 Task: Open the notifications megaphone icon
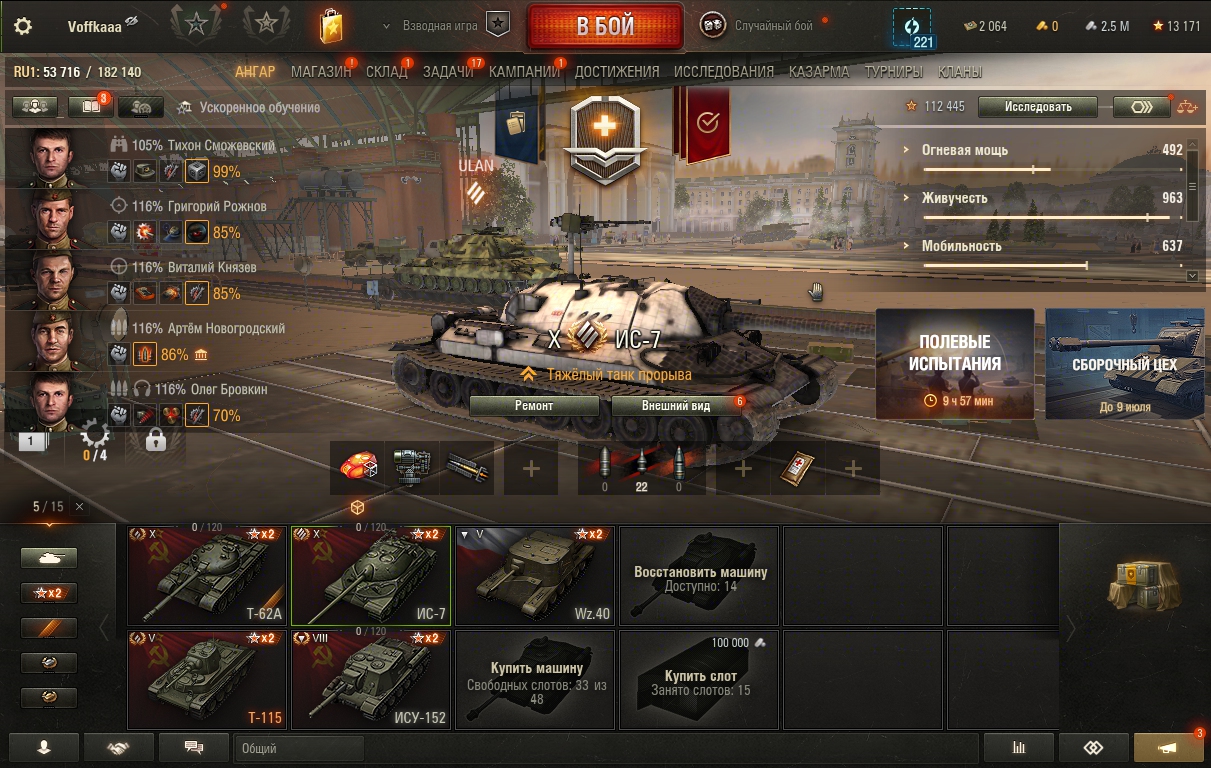1168,747
